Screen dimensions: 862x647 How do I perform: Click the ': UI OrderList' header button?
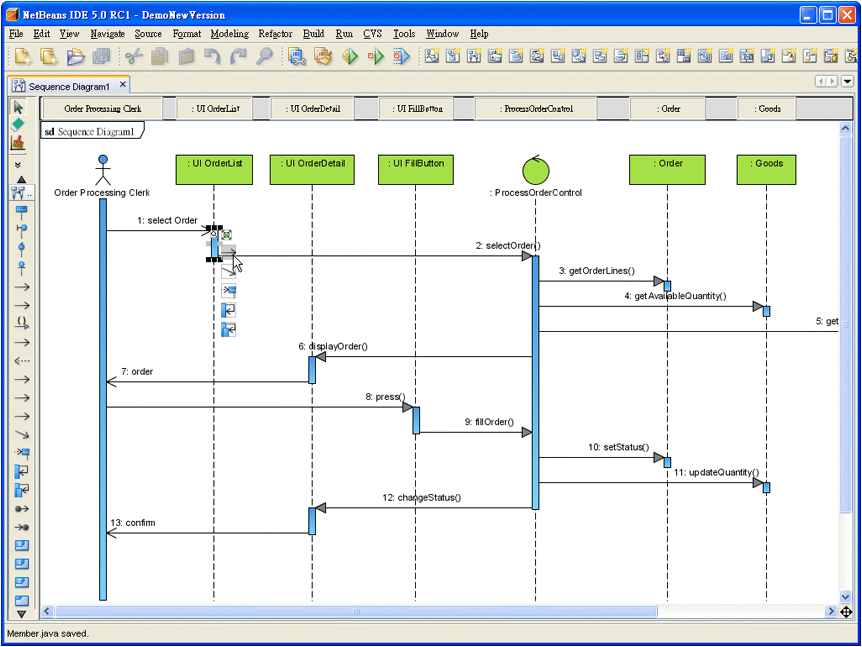tap(215, 109)
